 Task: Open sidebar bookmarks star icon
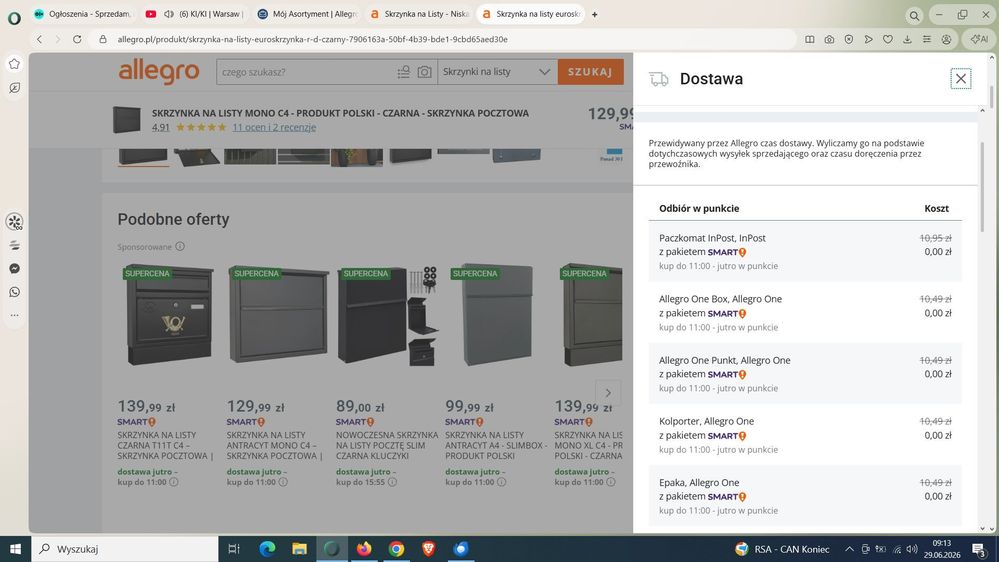14,64
